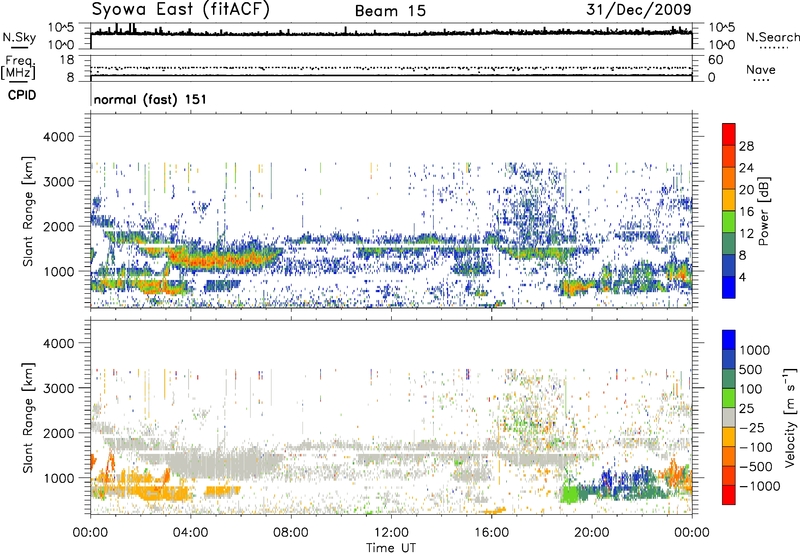Screen dimensions: 800x554
Task: Click the bottom blue swatch of Power colorbar
Action: click(x=729, y=287)
